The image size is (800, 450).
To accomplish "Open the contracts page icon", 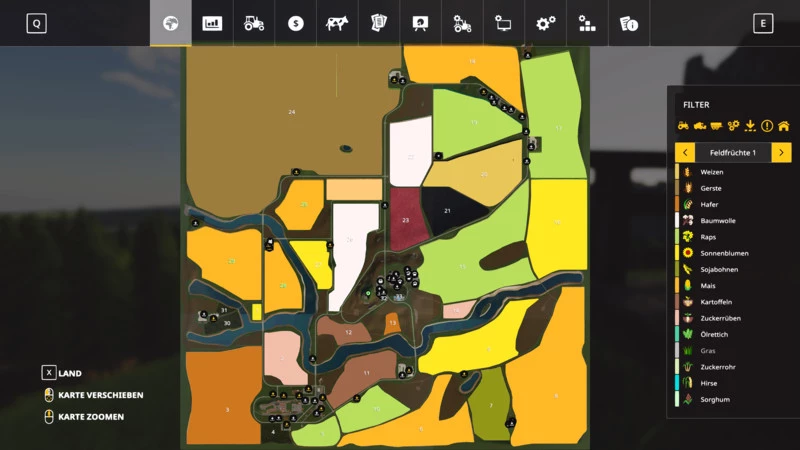I will pyautogui.click(x=379, y=23).
